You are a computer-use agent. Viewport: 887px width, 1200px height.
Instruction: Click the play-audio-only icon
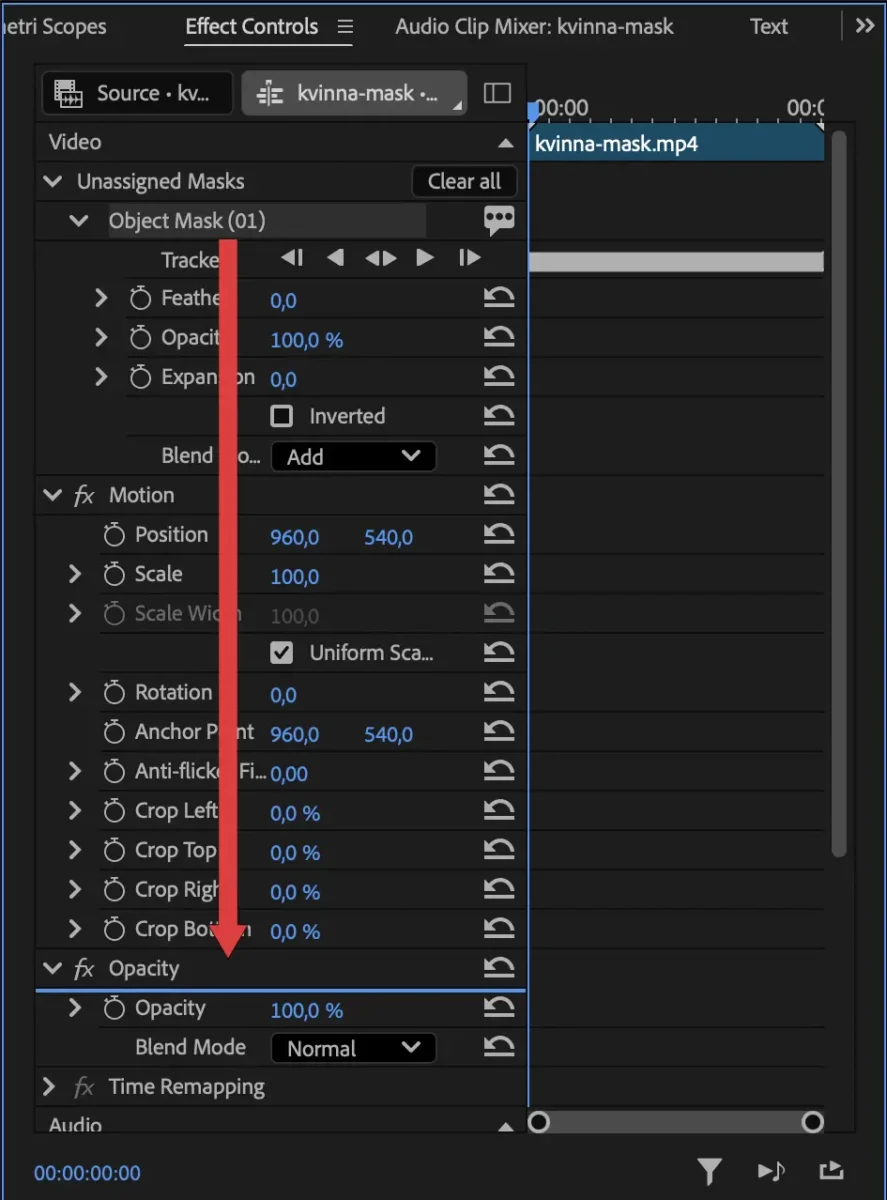(x=771, y=1171)
